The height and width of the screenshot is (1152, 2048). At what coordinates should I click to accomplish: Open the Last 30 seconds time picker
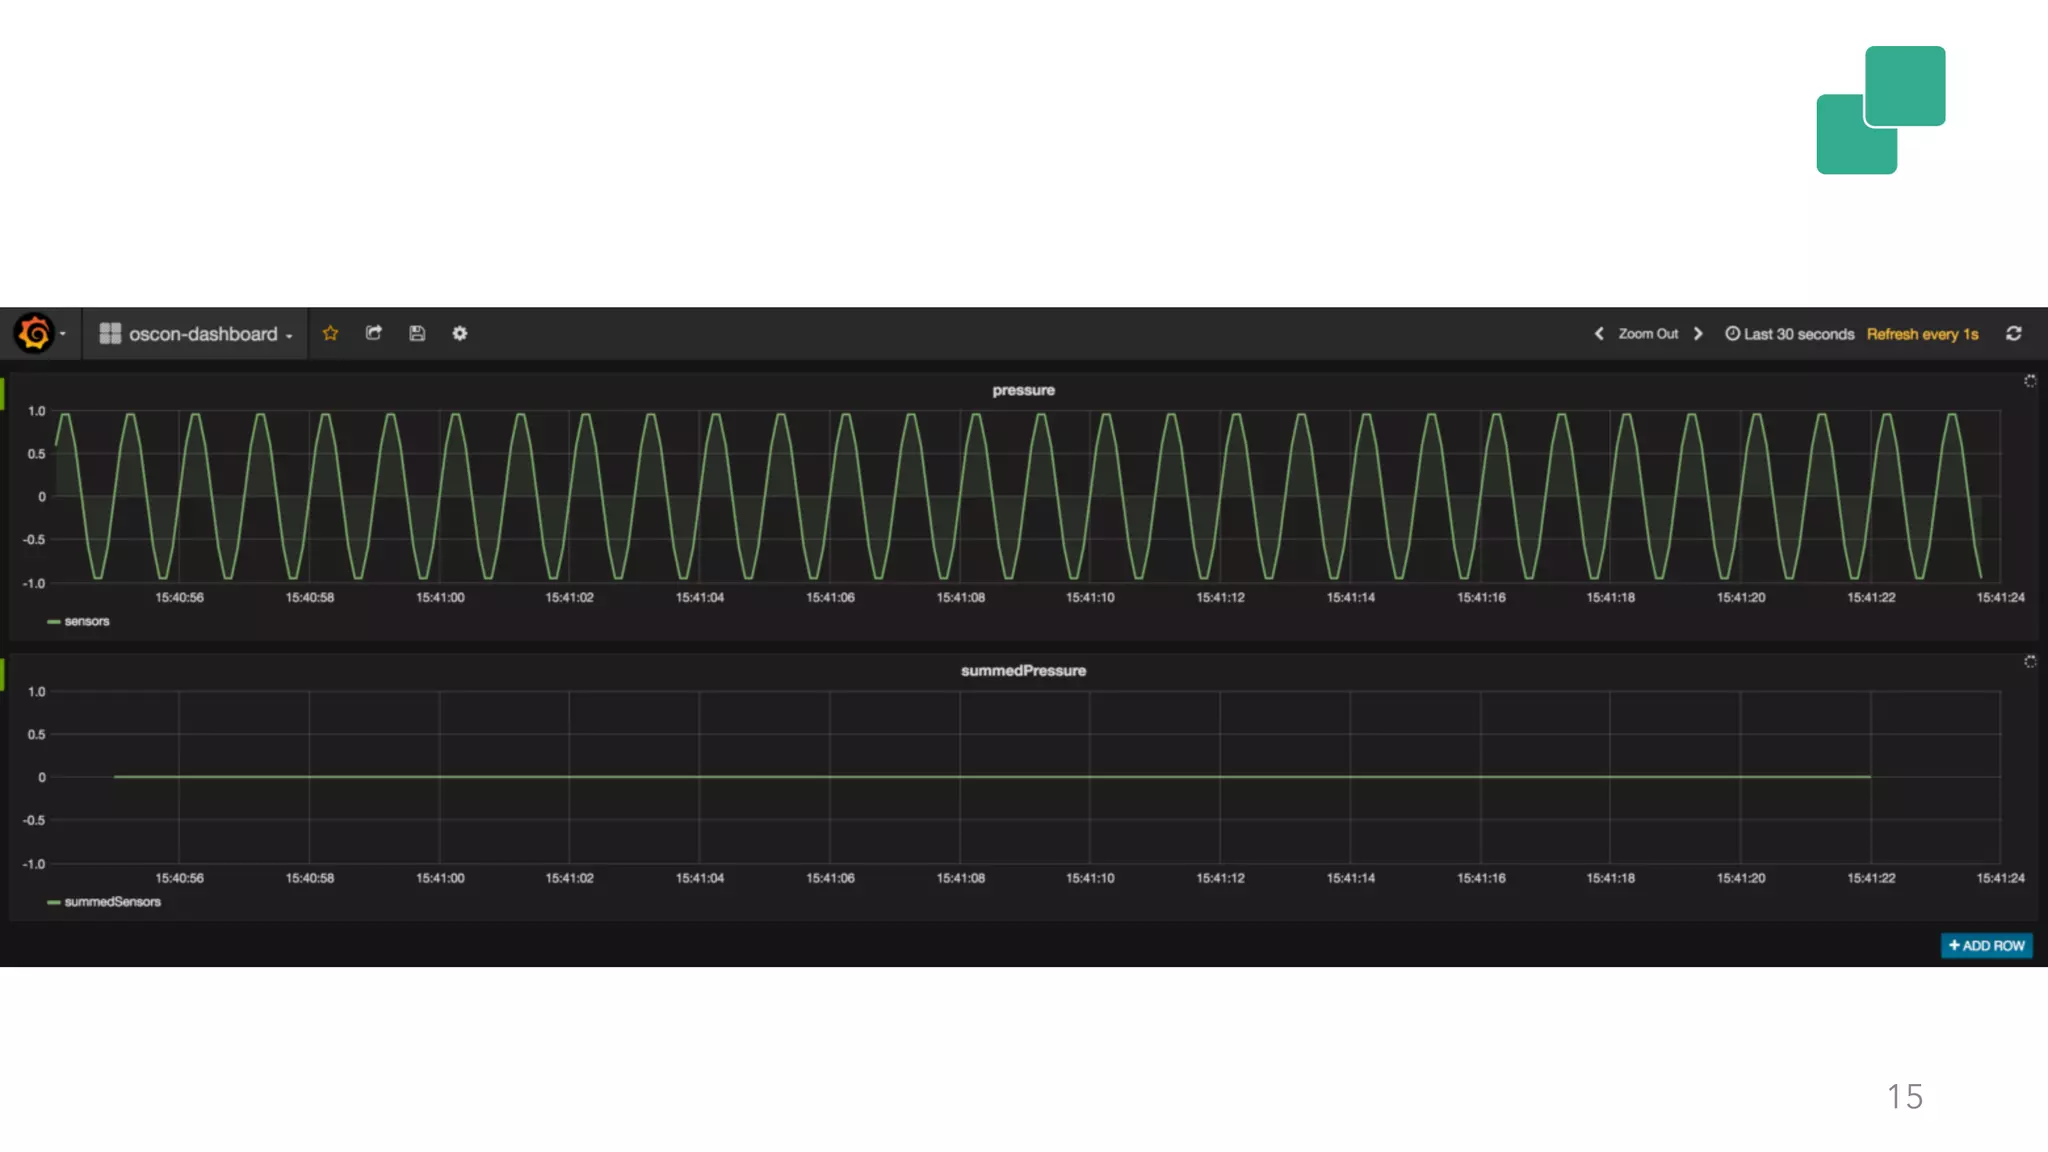(x=1790, y=334)
